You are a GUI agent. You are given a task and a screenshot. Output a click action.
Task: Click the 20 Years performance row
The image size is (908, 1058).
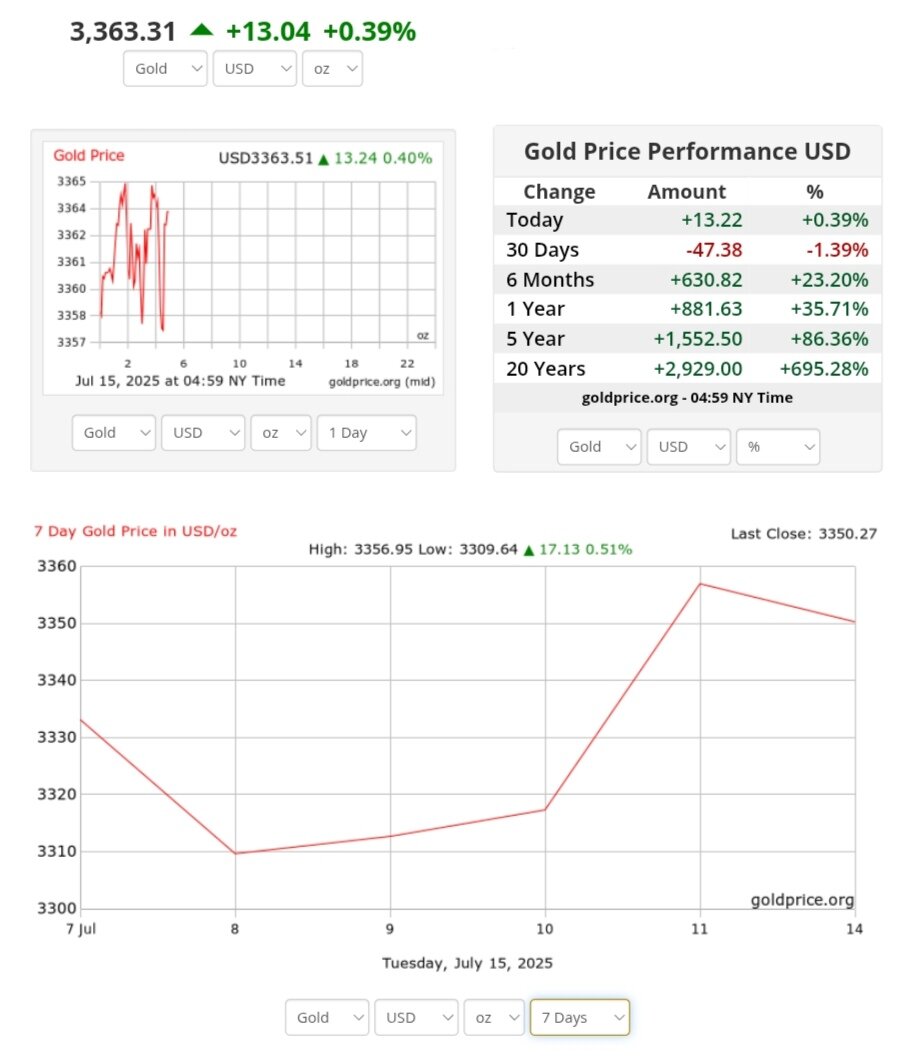tap(687, 369)
